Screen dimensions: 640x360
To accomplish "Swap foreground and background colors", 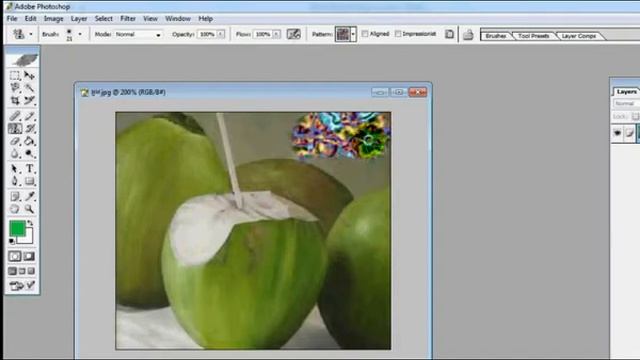I will coord(30,223).
